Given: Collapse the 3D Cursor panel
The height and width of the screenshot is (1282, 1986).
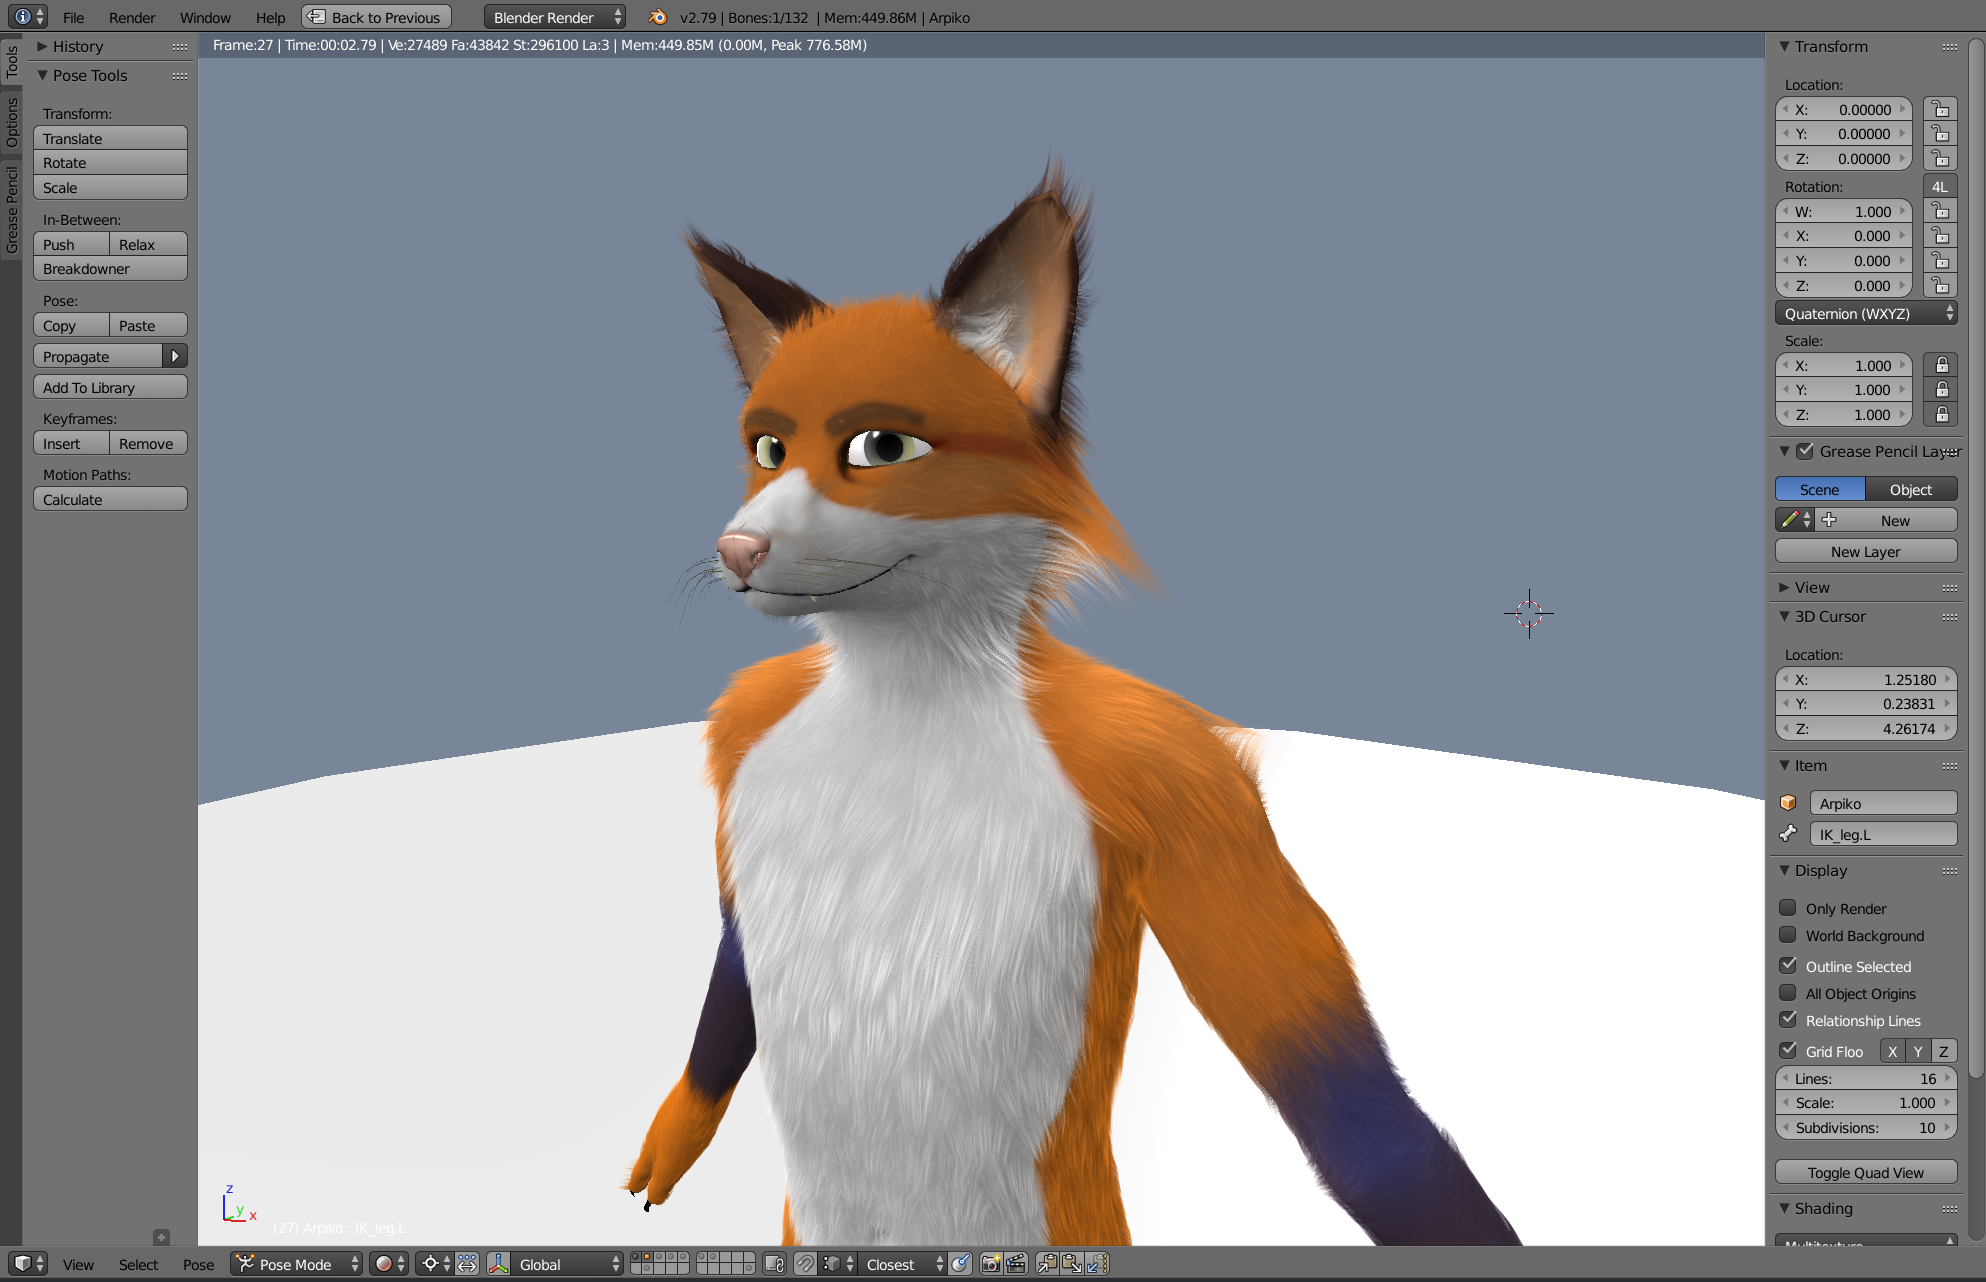Looking at the screenshot, I should (1784, 616).
